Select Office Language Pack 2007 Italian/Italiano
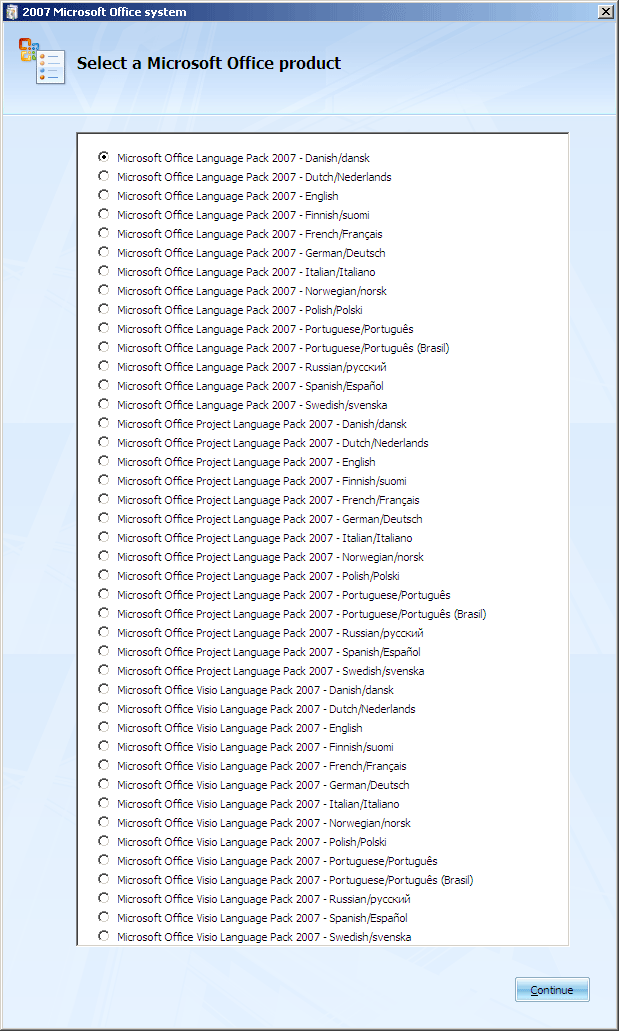This screenshot has height=1031, width=619. pyautogui.click(x=103, y=272)
